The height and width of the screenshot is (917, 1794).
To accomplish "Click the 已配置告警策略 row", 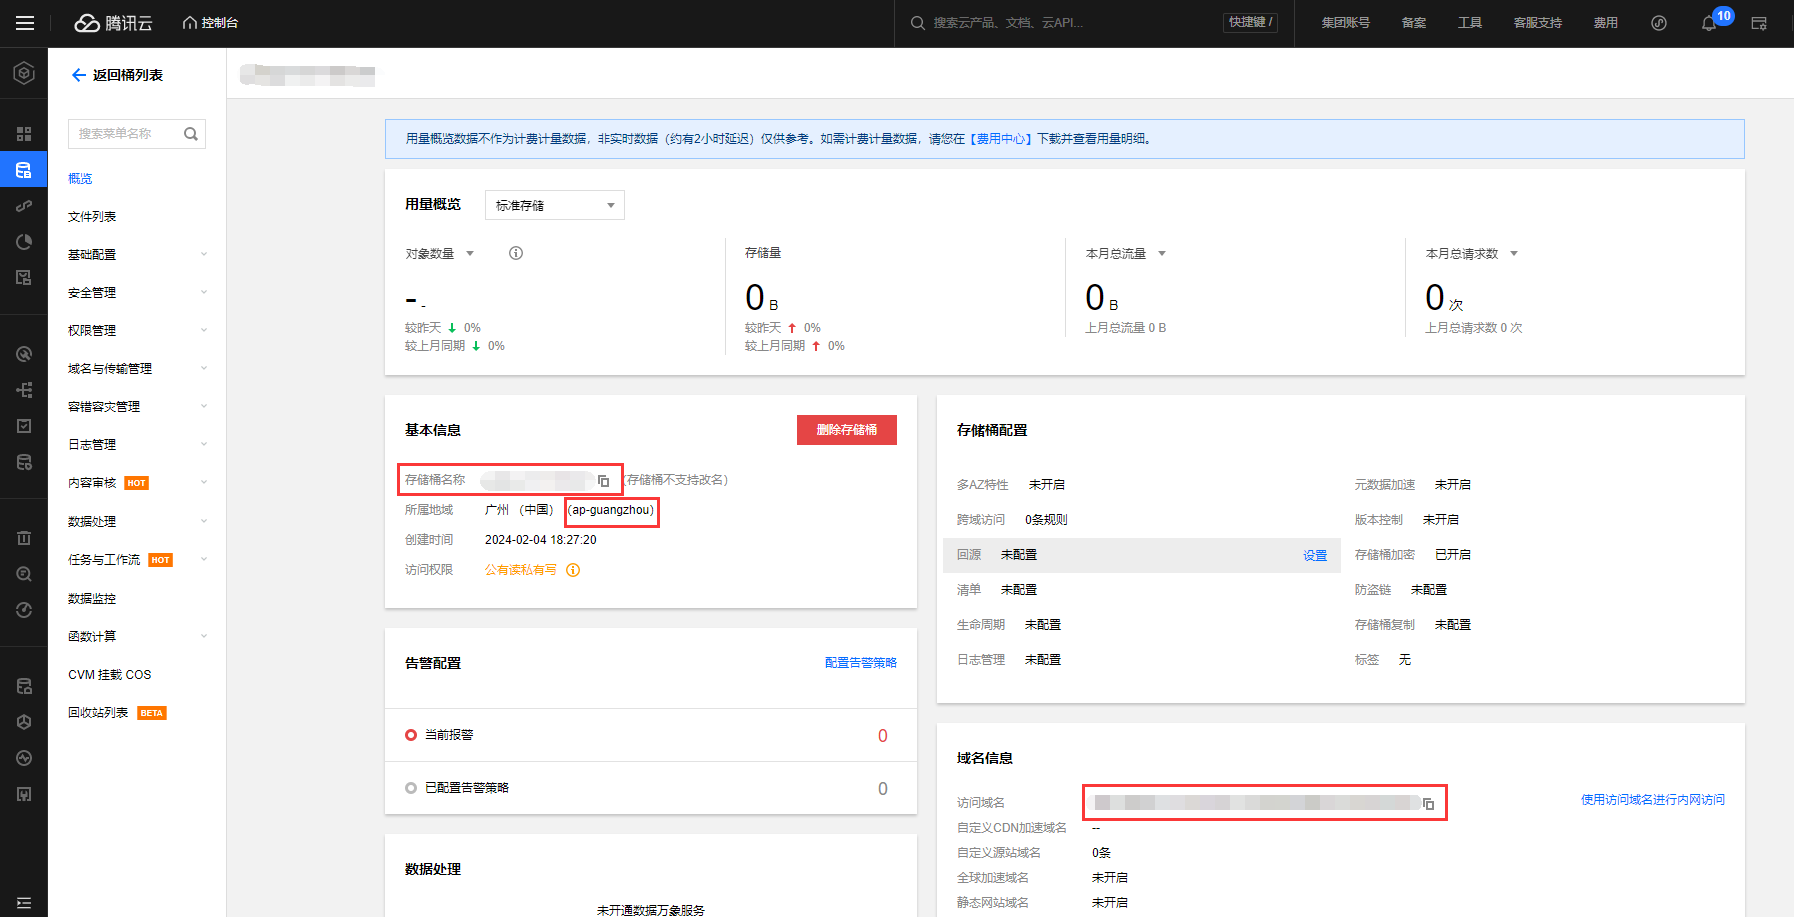I will 651,788.
